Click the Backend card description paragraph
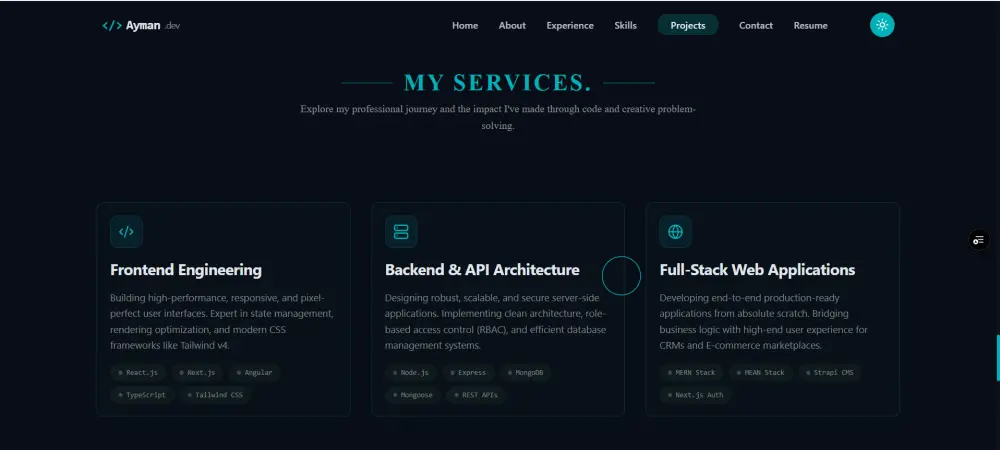This screenshot has height=450, width=1000. tap(496, 322)
